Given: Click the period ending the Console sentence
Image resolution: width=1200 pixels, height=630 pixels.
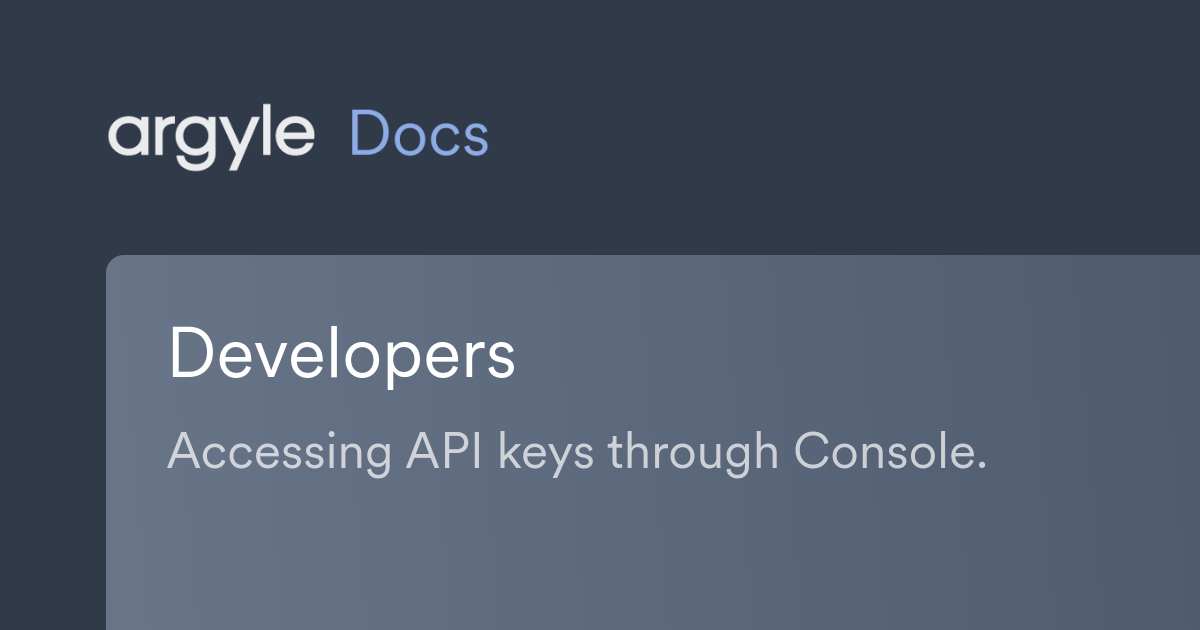Looking at the screenshot, I should coord(981,468).
